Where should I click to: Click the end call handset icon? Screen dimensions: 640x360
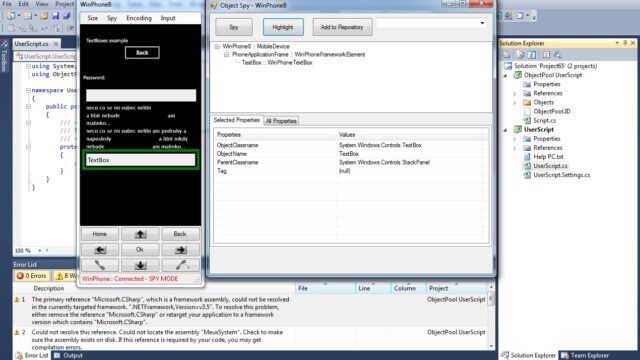point(180,265)
